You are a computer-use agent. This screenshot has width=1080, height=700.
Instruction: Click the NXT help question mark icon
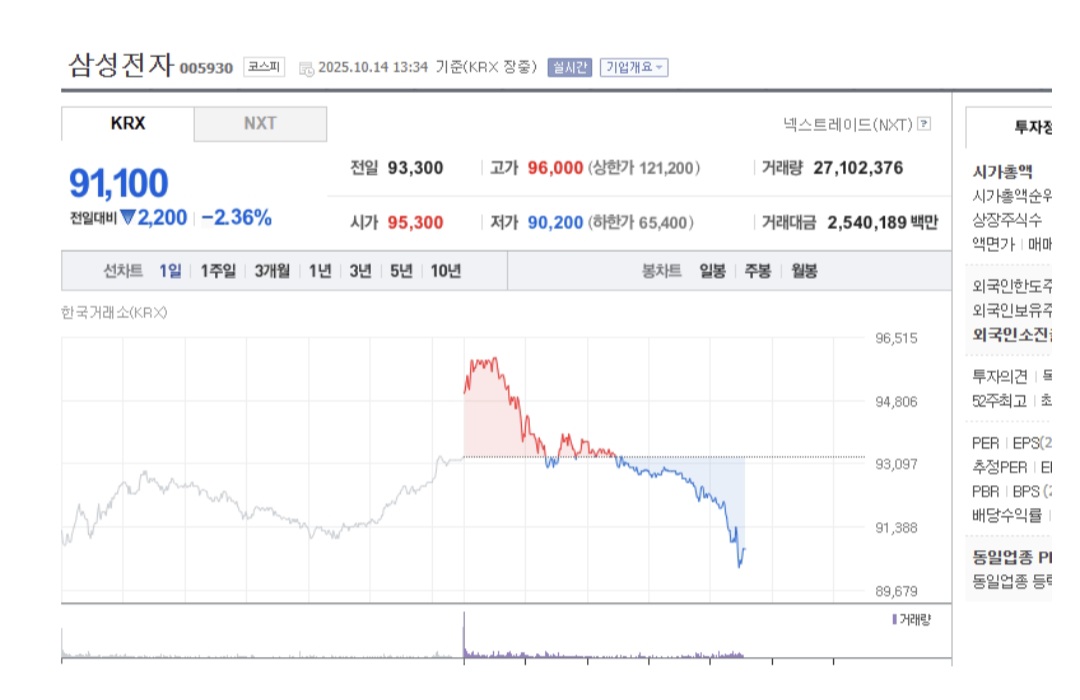[x=922, y=122]
